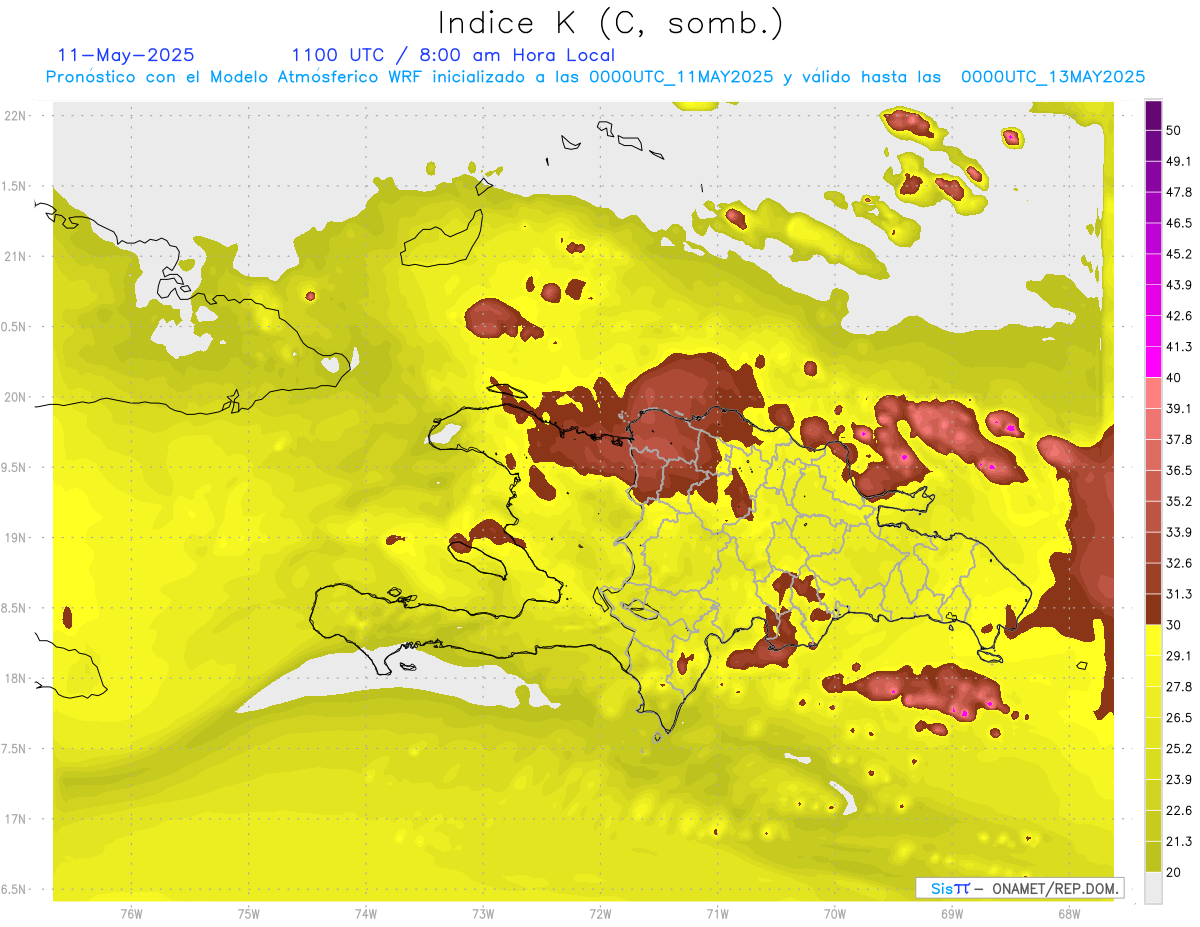Image resolution: width=1200 pixels, height=927 pixels.
Task: Click the legend value '26.5'
Action: (x=1178, y=718)
